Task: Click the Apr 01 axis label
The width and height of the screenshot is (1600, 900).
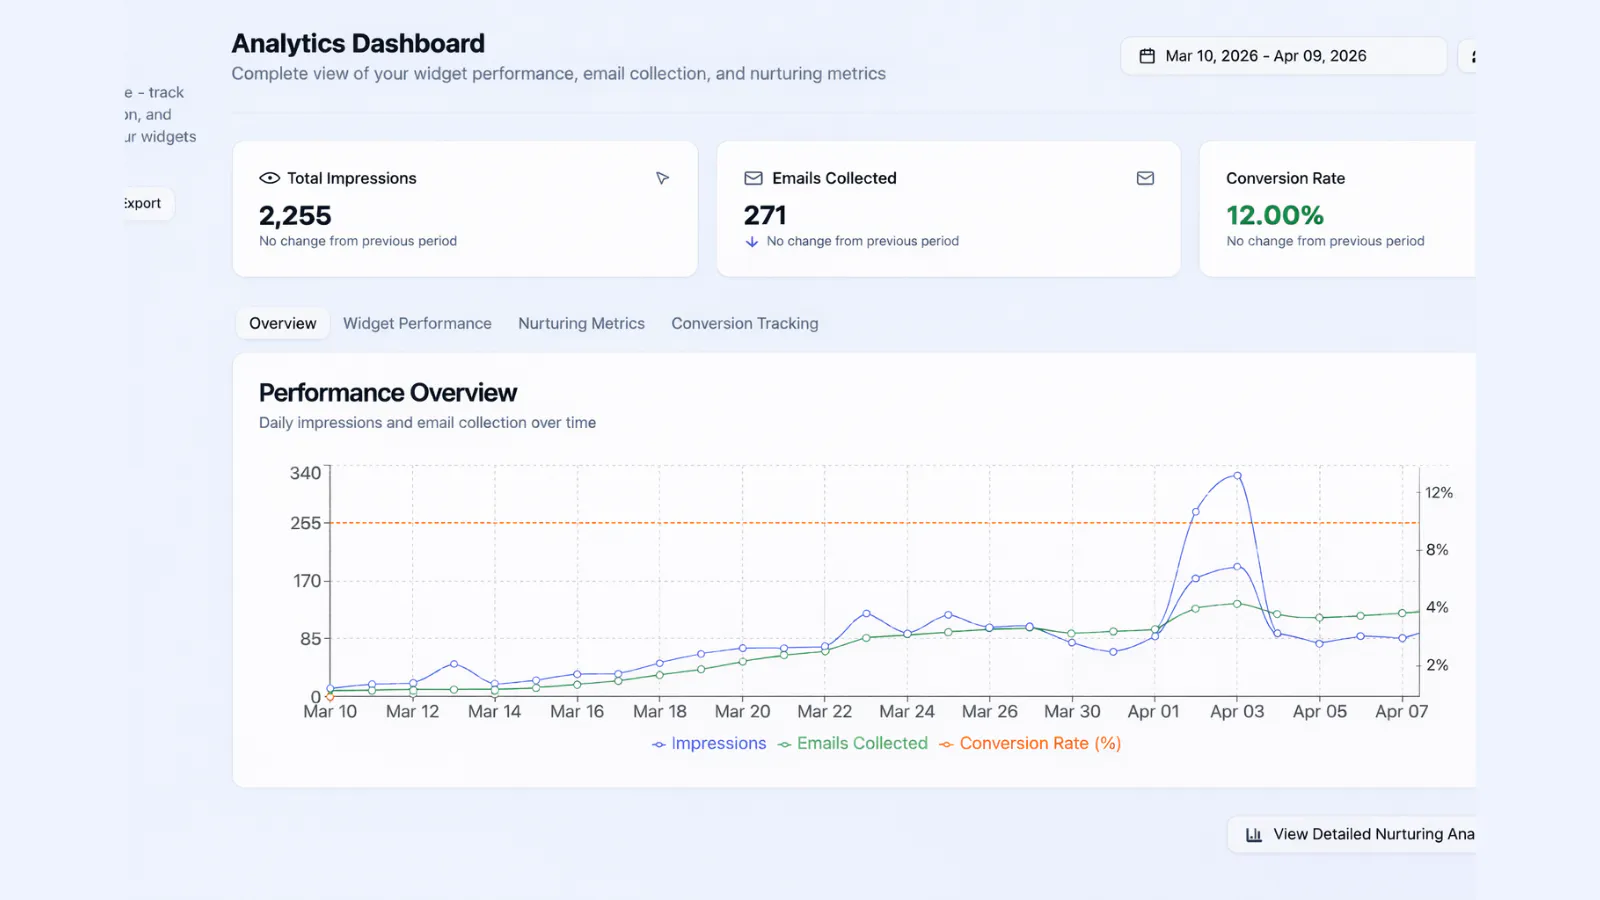Action: (x=1154, y=711)
